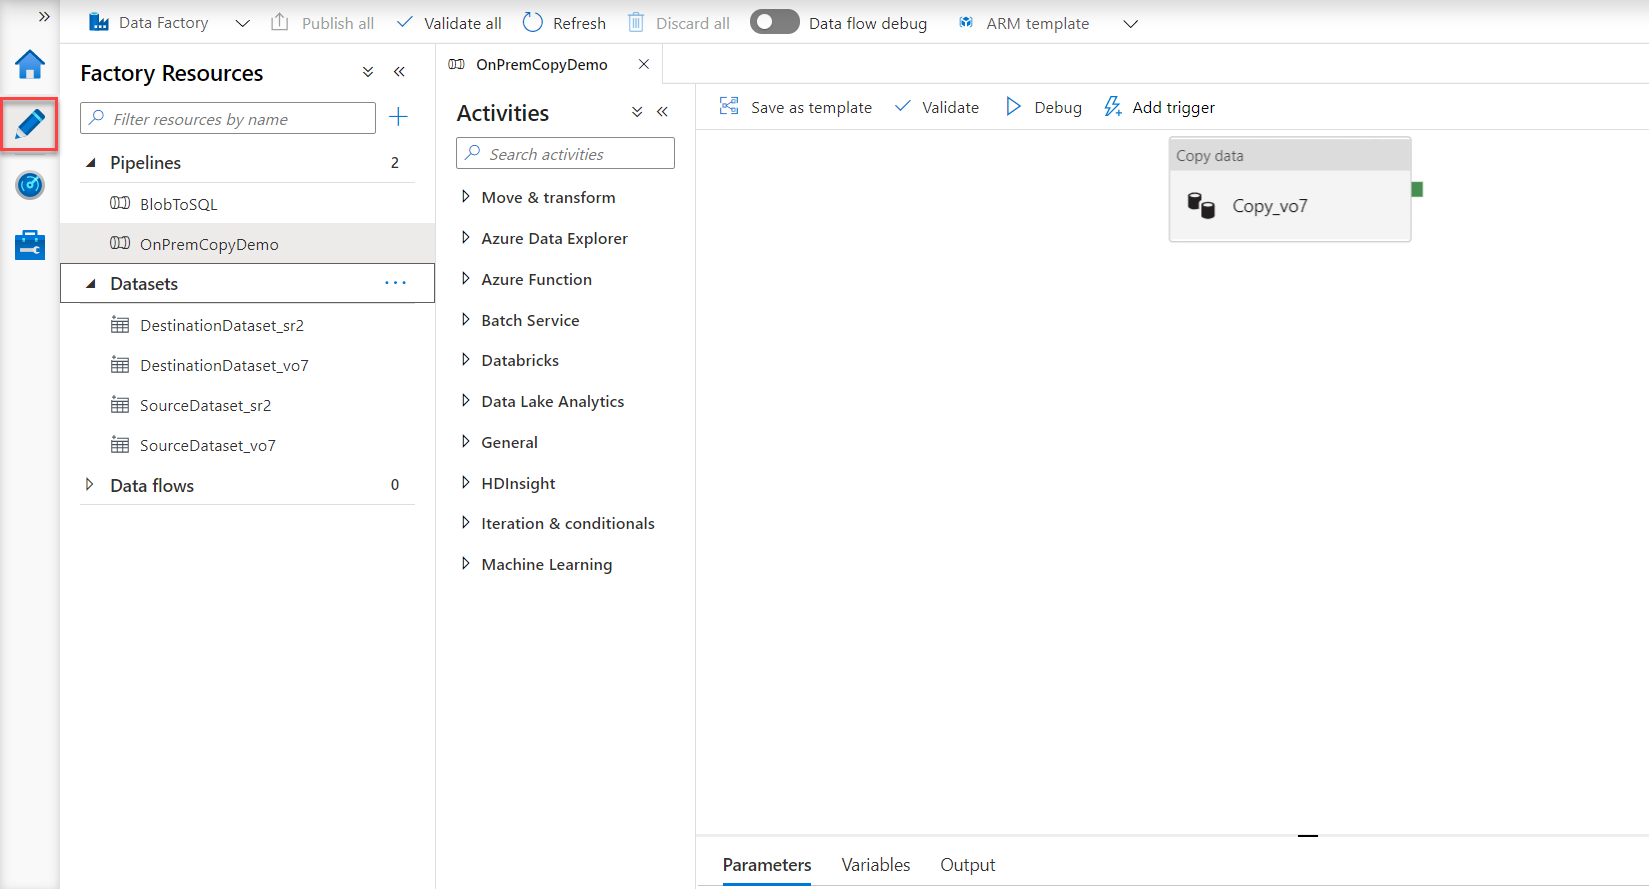Image resolution: width=1649 pixels, height=889 pixels.
Task: Open the Author pencil icon
Action: pyautogui.click(x=30, y=124)
